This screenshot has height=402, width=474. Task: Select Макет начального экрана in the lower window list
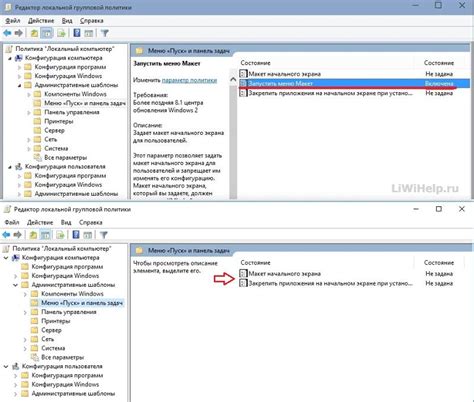click(x=285, y=274)
